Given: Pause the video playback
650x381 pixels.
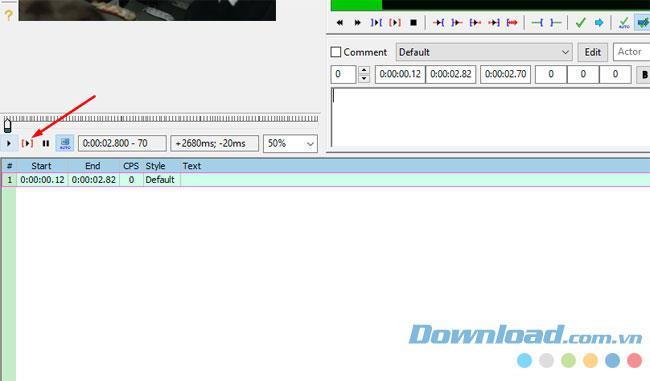Looking at the screenshot, I should click(46, 143).
